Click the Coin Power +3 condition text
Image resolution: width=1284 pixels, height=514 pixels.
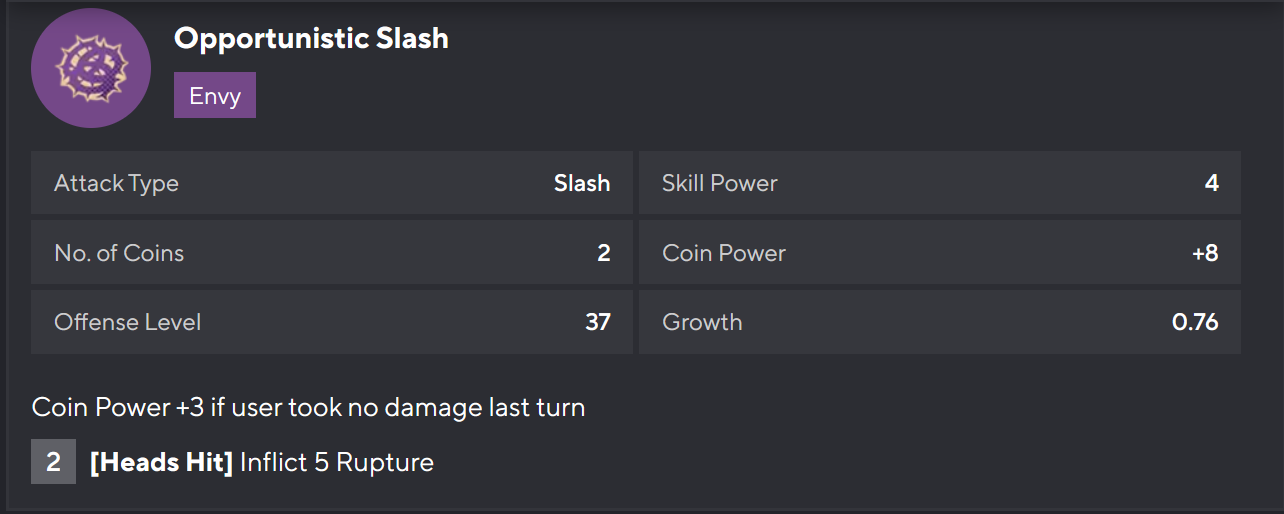pos(308,407)
